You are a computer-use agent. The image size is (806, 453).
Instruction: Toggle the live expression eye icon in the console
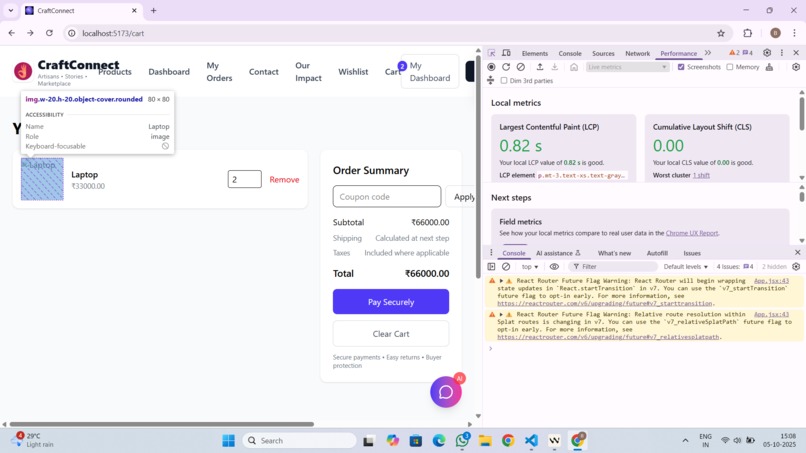(x=554, y=266)
